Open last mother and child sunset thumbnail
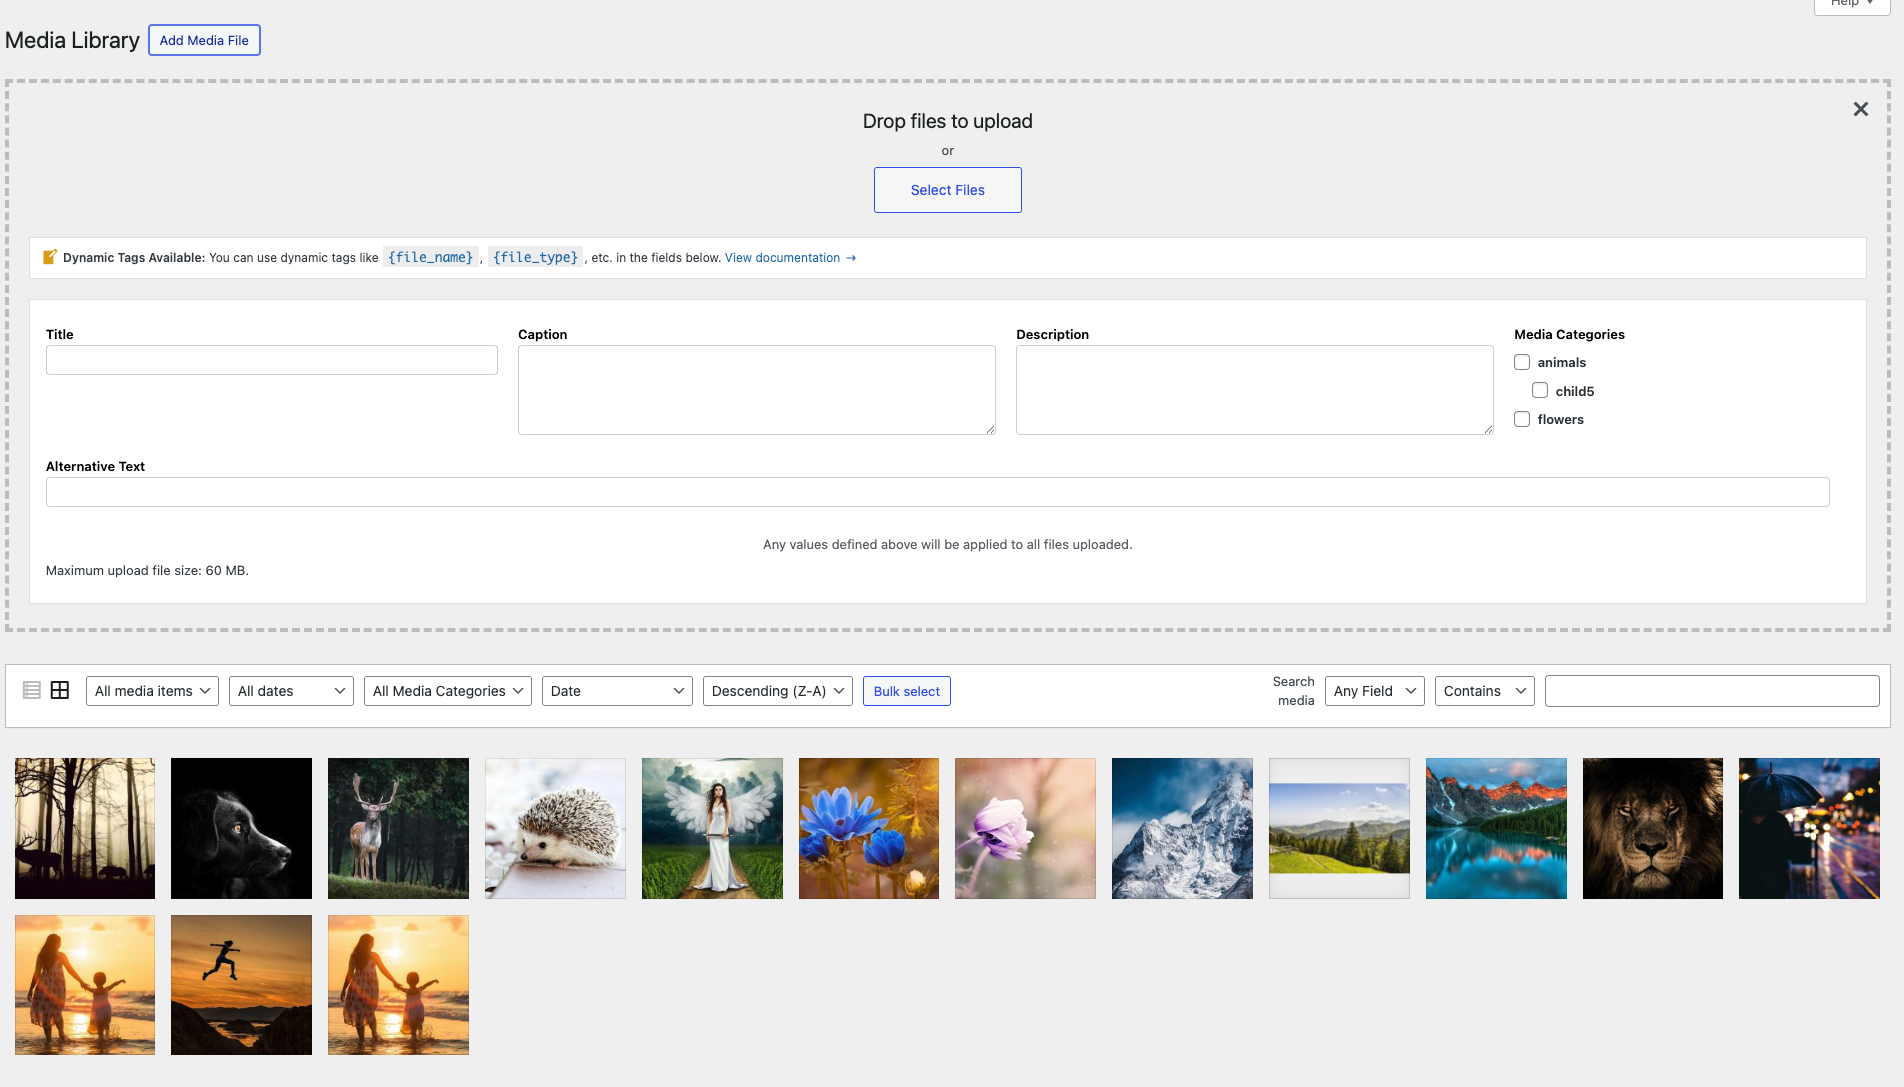1904x1087 pixels. (x=398, y=985)
